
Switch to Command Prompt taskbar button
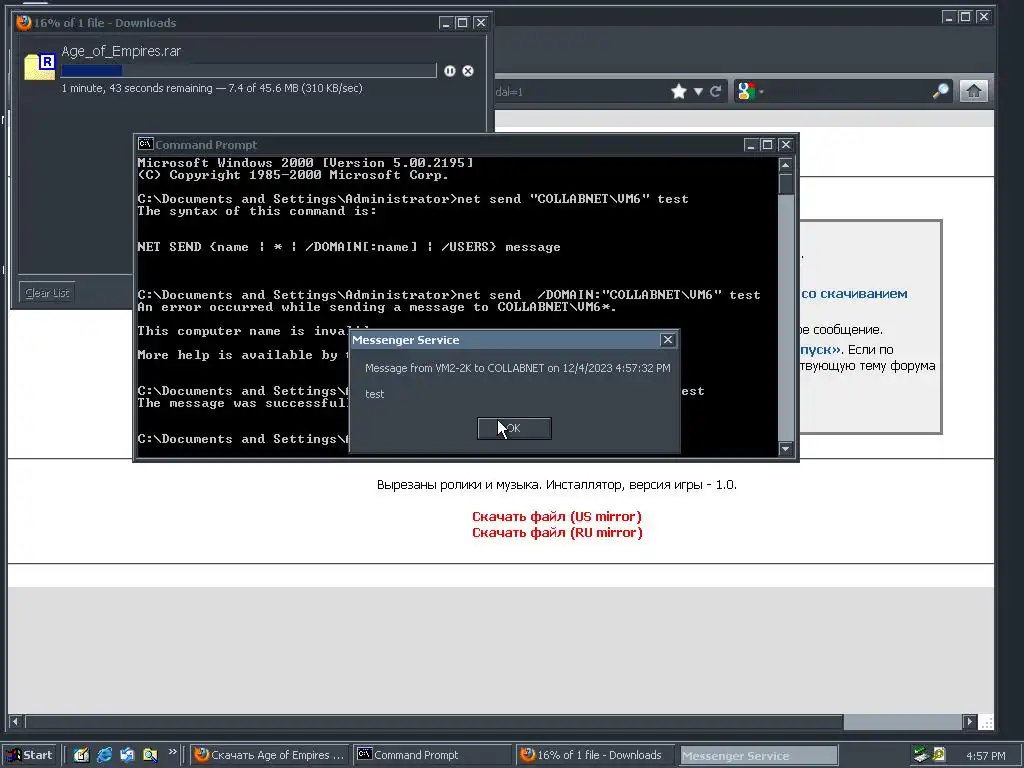coord(432,755)
